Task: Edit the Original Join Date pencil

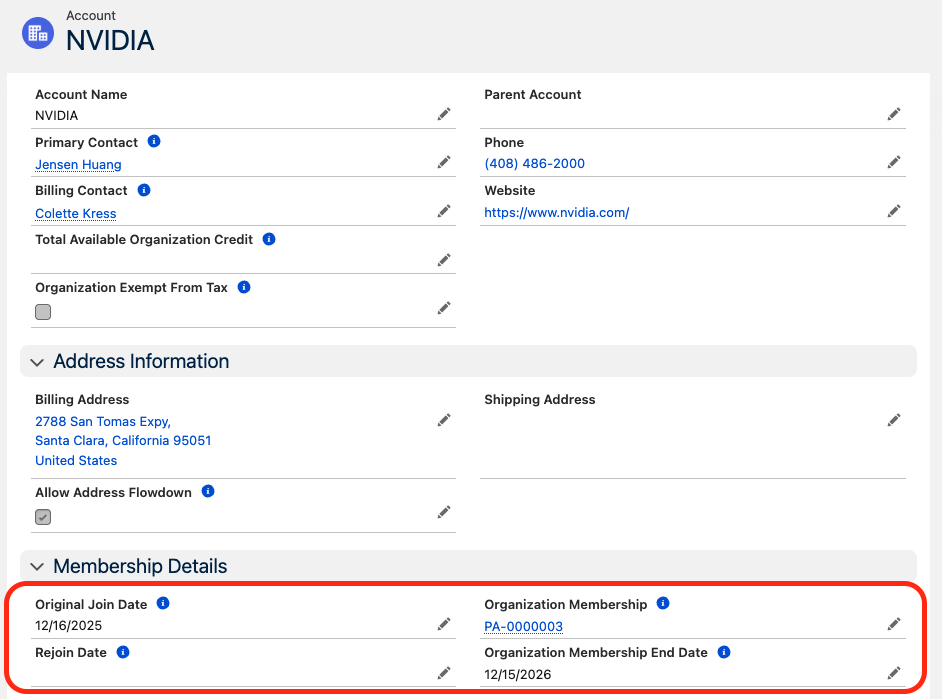Action: pyautogui.click(x=444, y=625)
